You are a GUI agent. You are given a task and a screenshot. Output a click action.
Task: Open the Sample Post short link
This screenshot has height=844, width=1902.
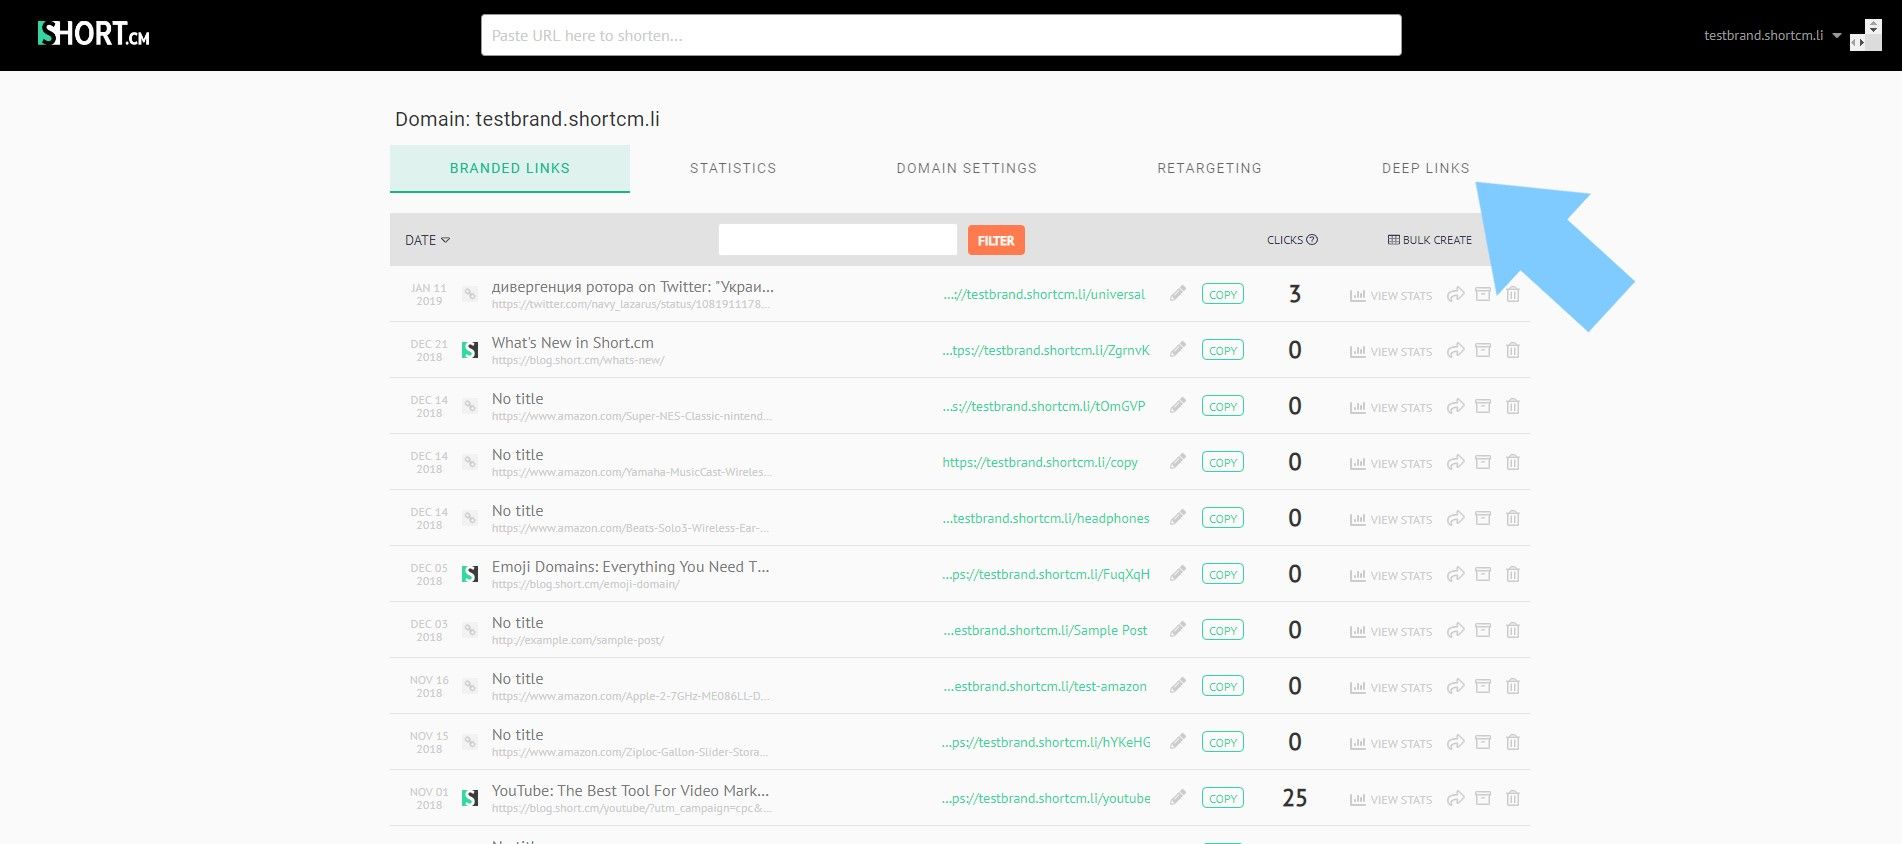(1045, 630)
